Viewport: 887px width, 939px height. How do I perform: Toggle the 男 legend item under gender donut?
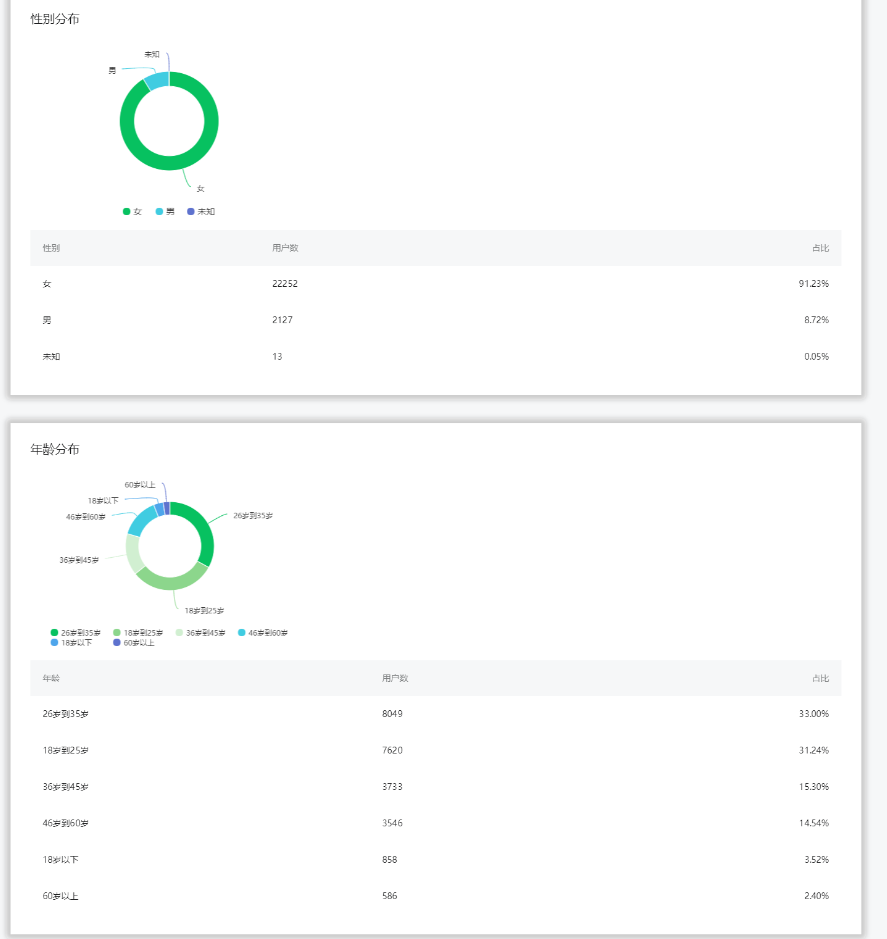coord(165,211)
